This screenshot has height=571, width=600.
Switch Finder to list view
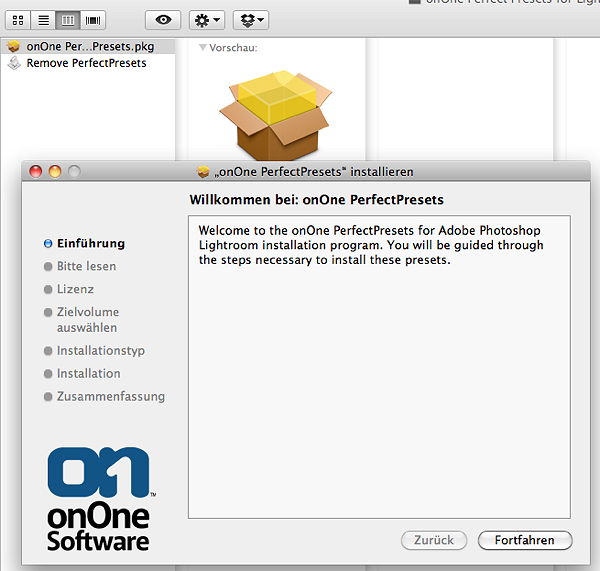(x=43, y=20)
